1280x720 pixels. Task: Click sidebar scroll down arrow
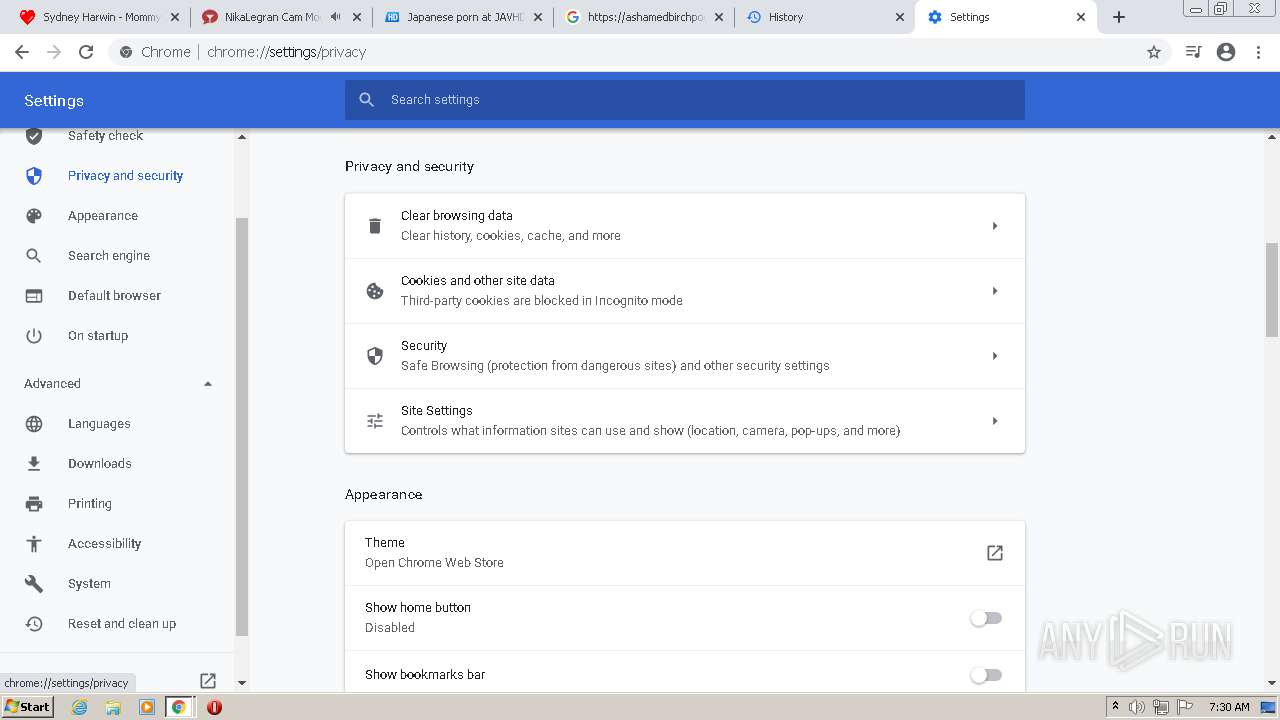[241, 683]
